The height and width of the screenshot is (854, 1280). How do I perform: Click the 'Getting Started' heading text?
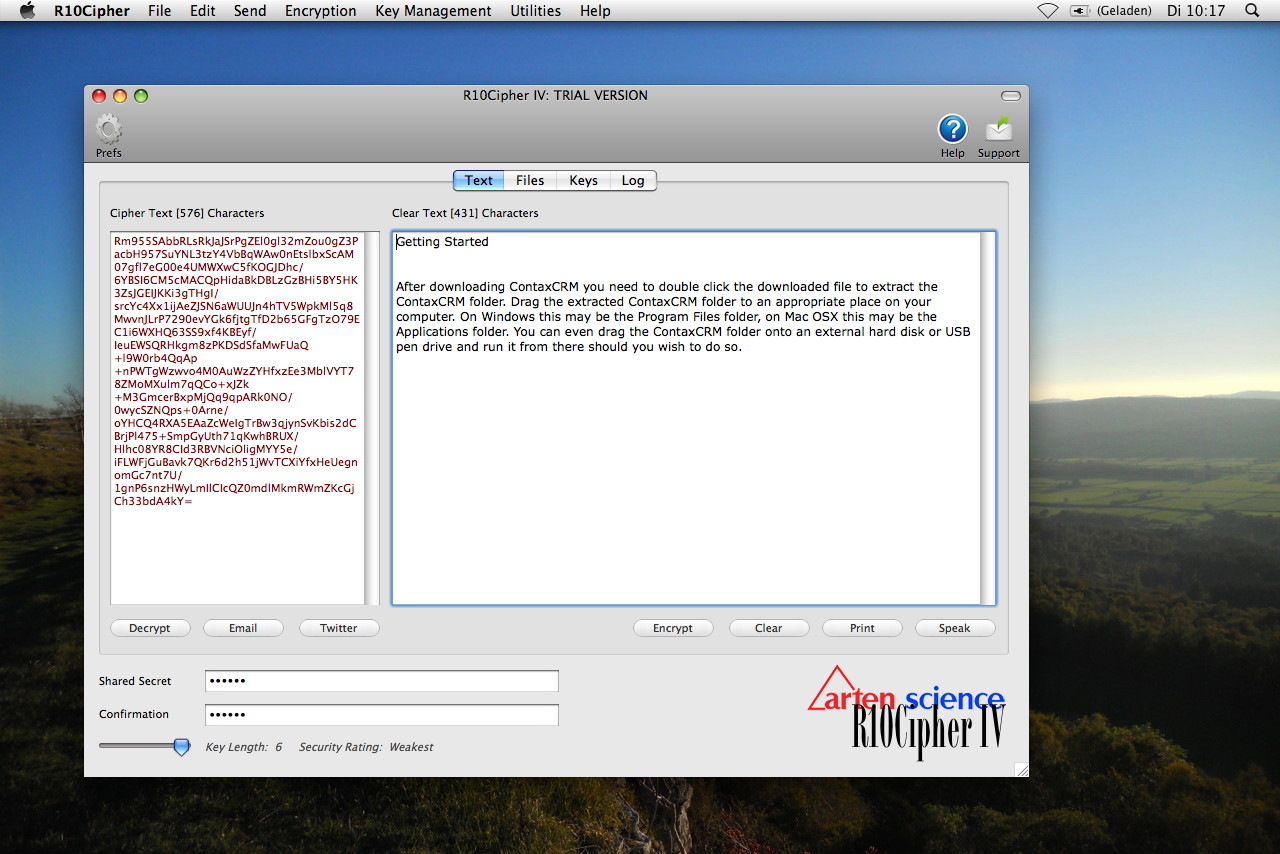coord(442,242)
